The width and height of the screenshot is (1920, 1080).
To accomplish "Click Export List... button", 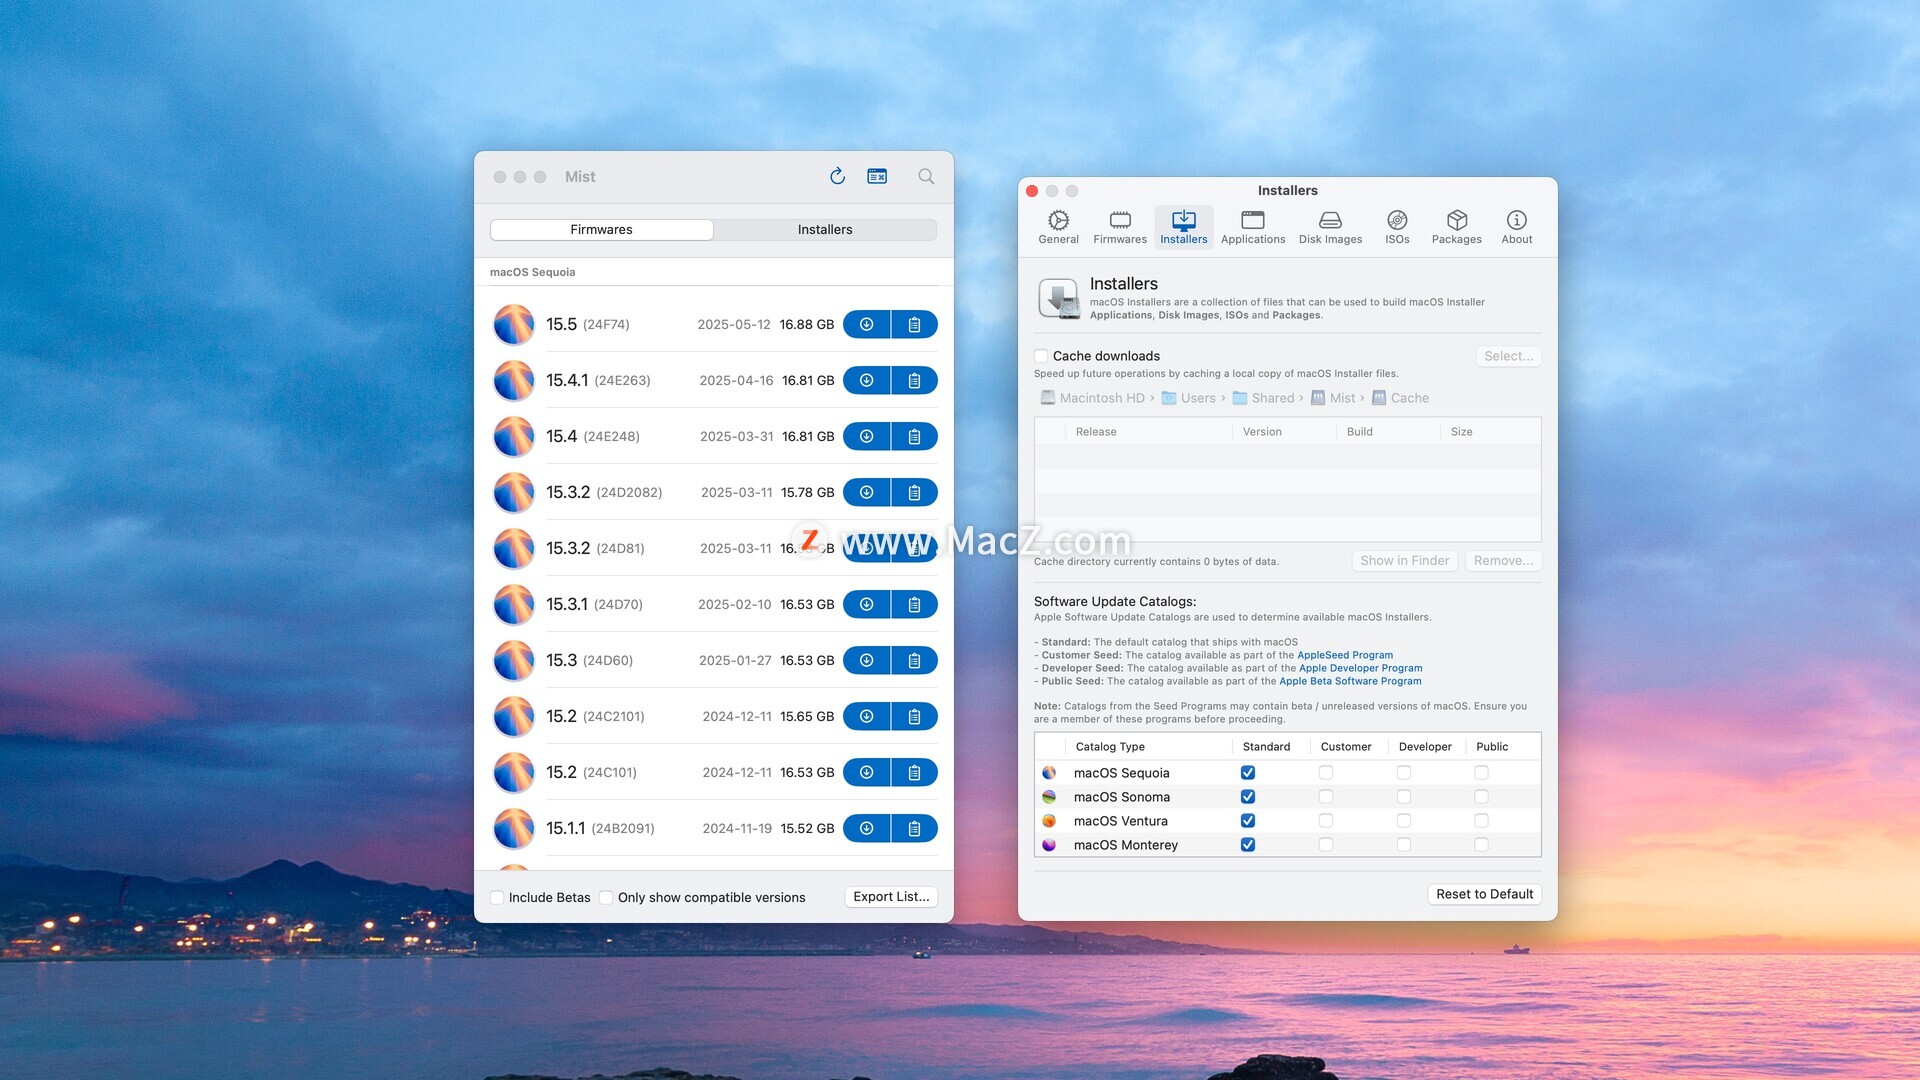I will pos(891,897).
